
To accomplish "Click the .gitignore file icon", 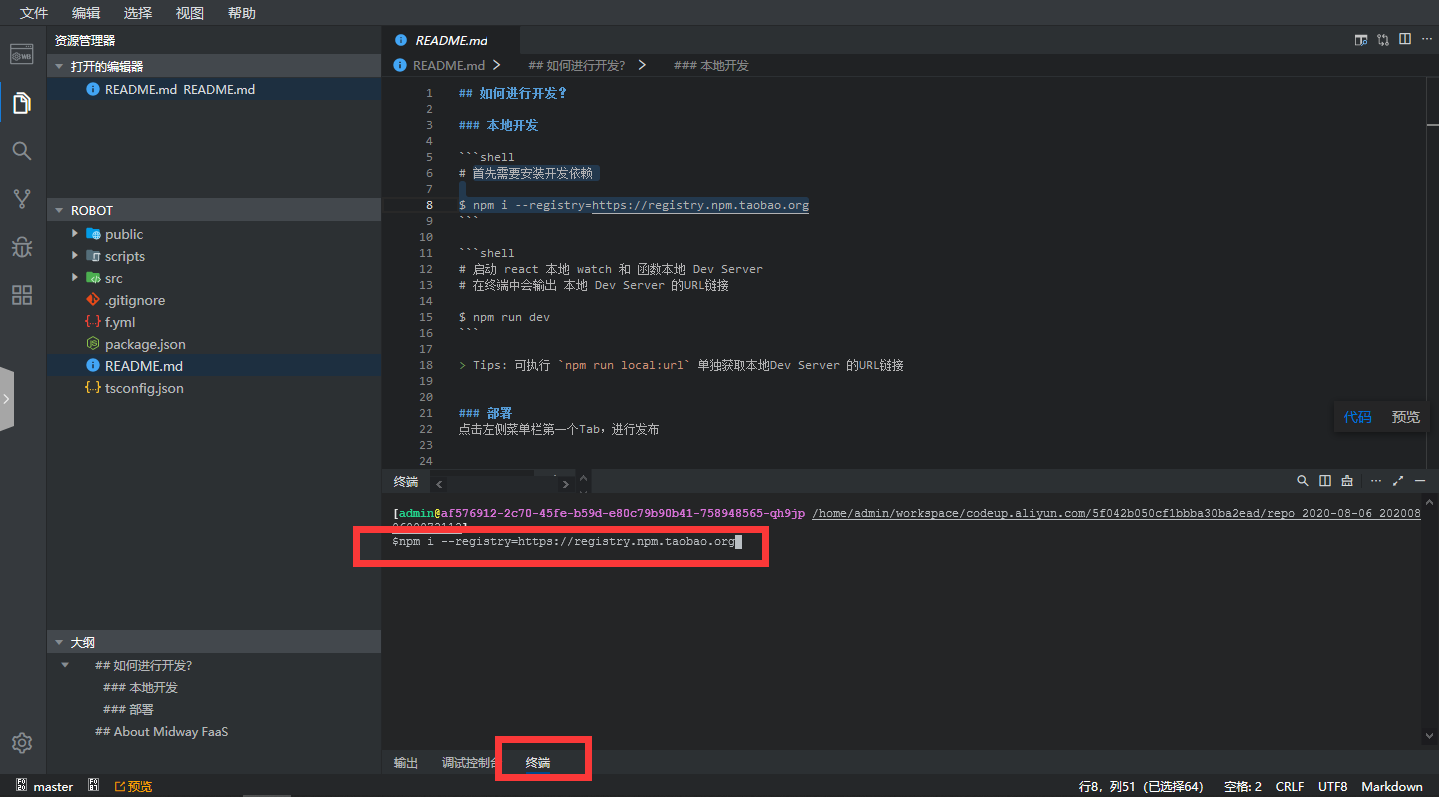I will tap(93, 300).
